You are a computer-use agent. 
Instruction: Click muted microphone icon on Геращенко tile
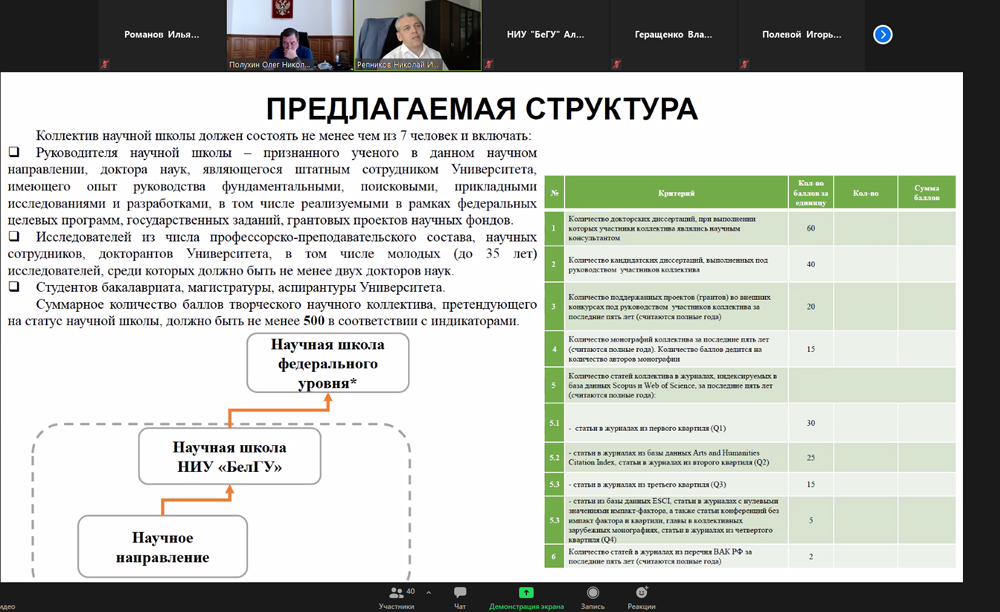point(616,63)
